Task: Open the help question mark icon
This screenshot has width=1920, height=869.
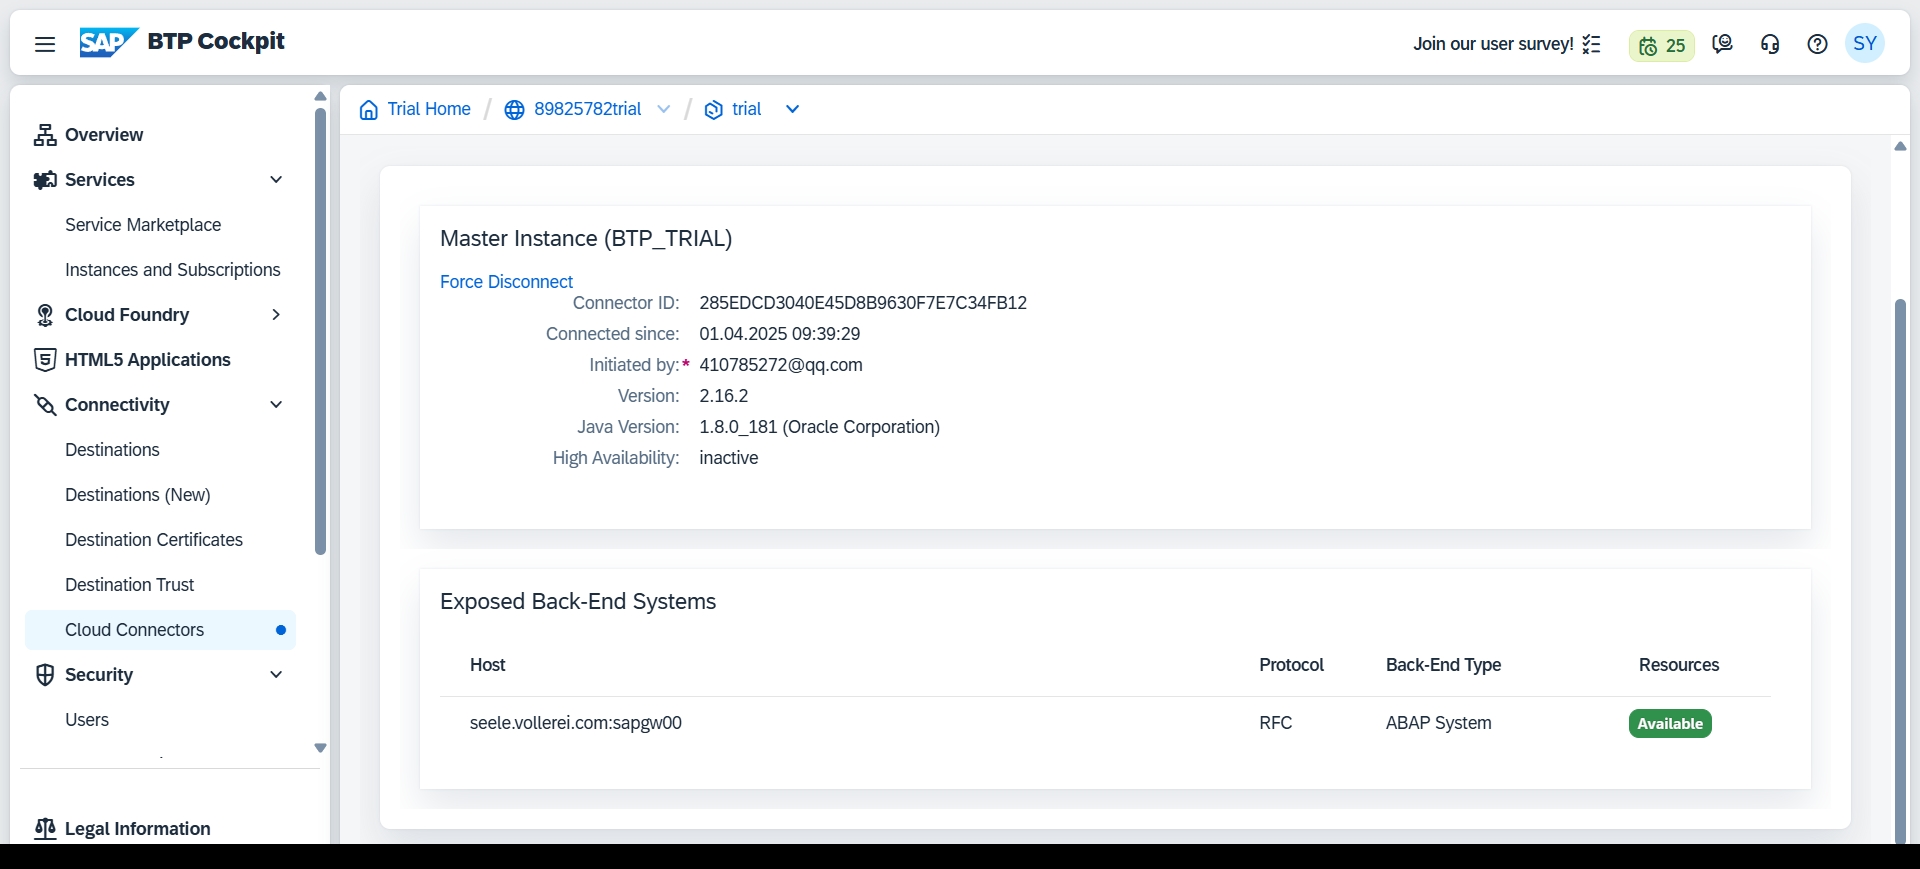Action: 1817,44
